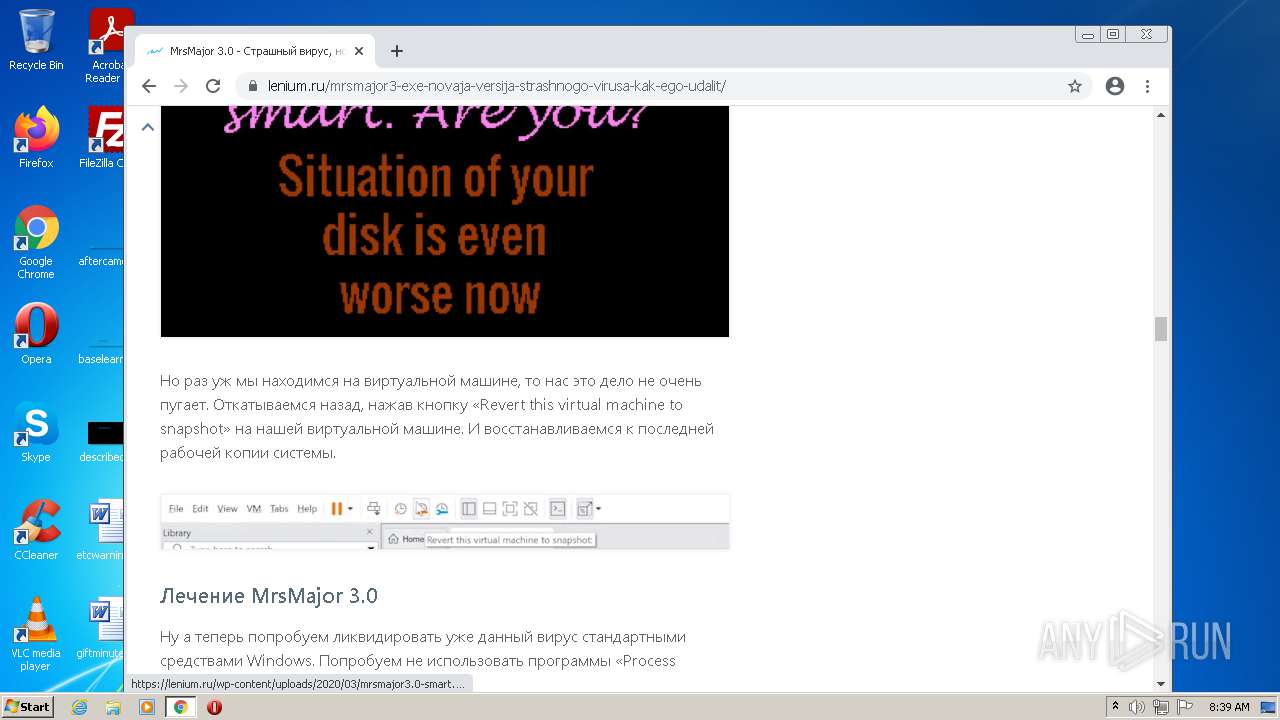Select the Firefox desktop icon
The image size is (1280, 720).
pos(36,138)
